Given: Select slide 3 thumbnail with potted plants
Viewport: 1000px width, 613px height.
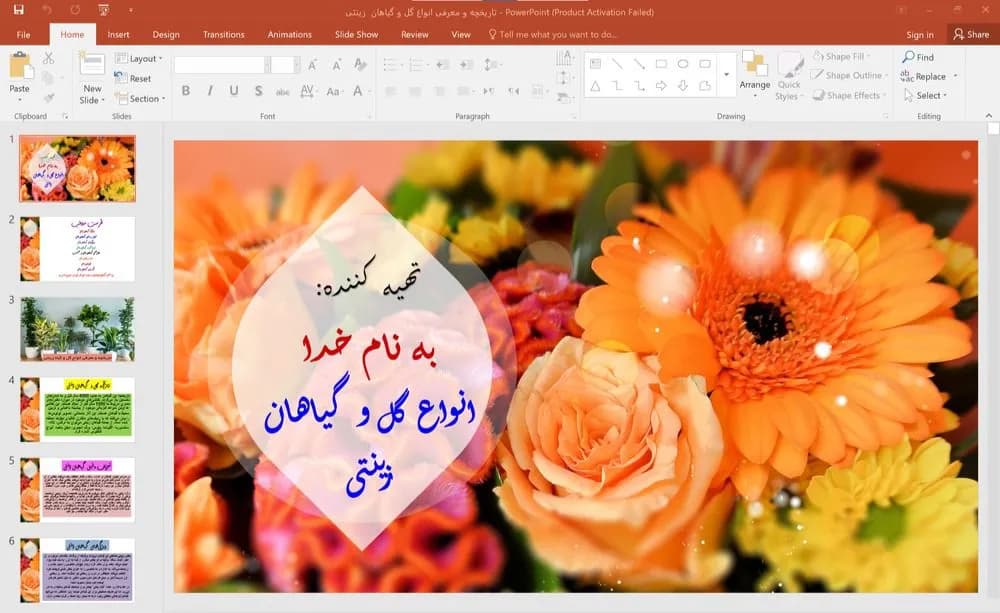Looking at the screenshot, I should [77, 329].
